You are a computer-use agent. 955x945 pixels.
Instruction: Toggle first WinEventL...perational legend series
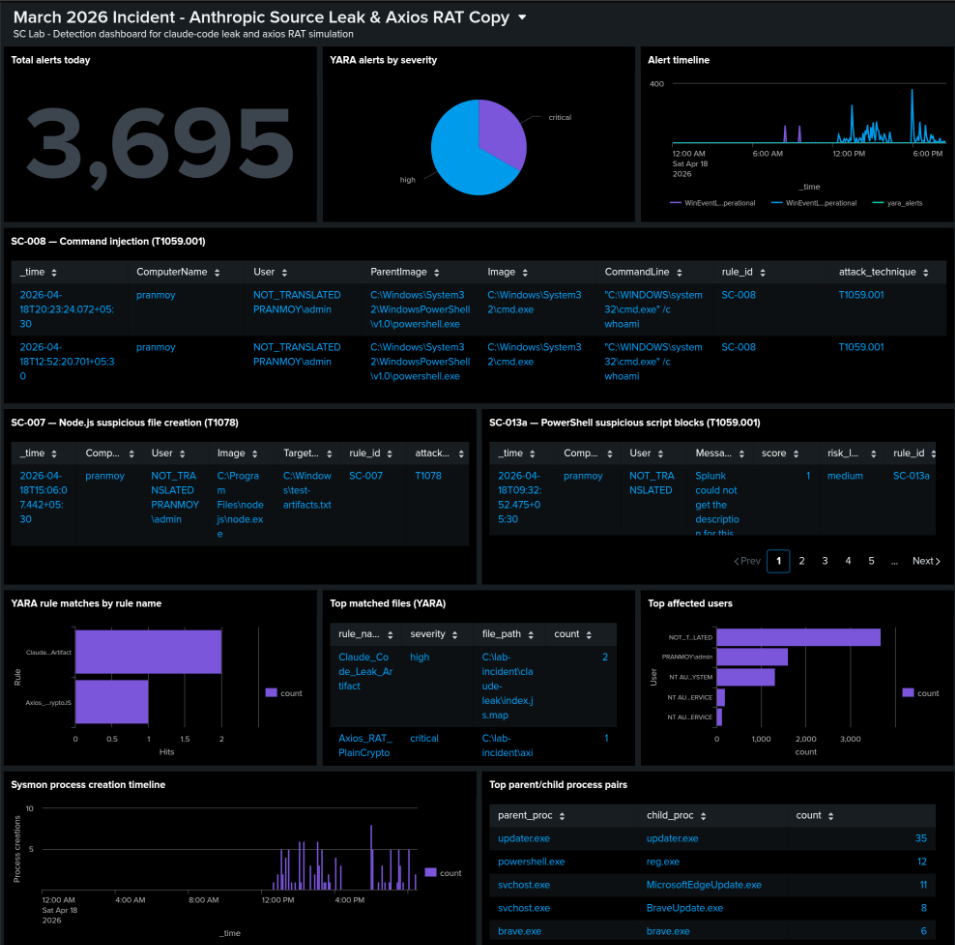click(x=713, y=203)
